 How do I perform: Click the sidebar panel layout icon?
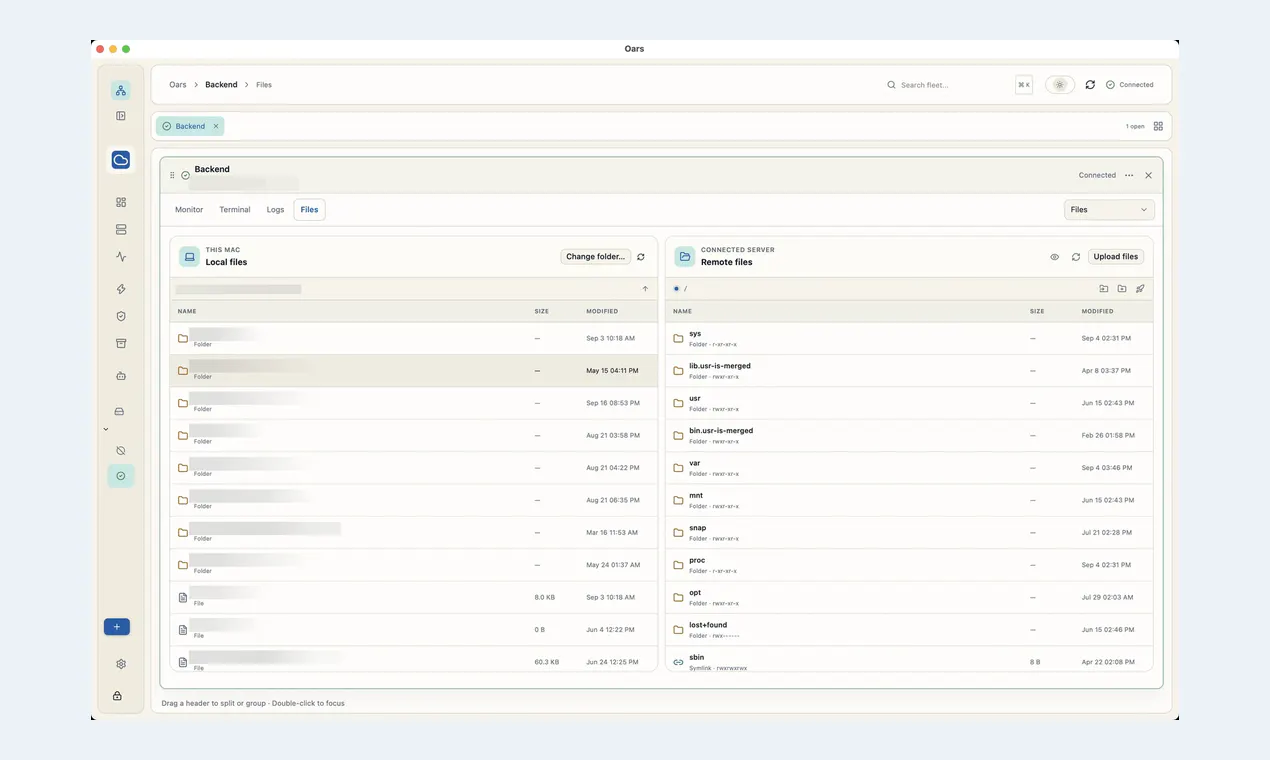(121, 116)
